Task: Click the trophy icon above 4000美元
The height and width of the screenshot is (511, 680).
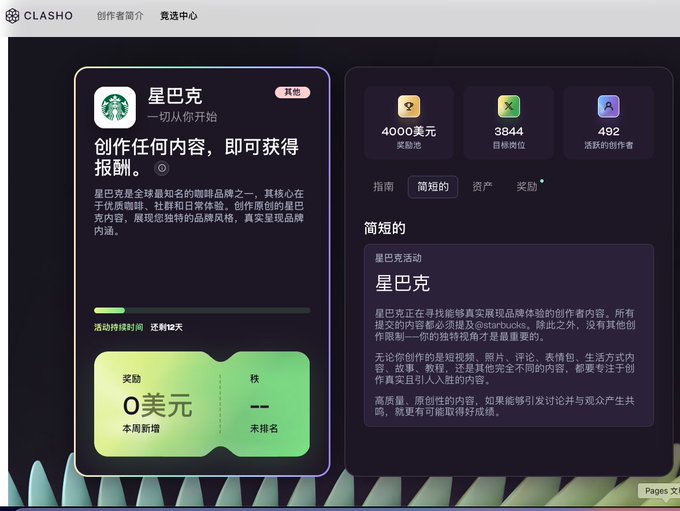Action: click(x=409, y=106)
